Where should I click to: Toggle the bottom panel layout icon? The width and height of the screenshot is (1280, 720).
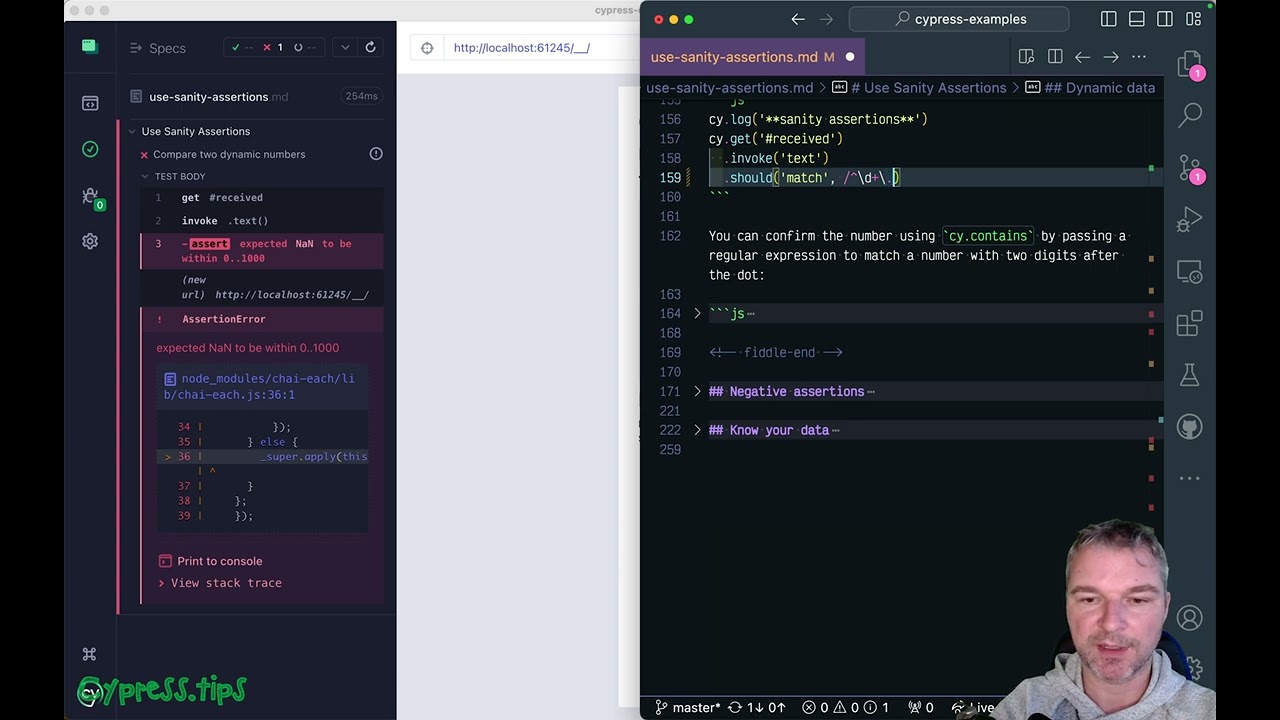point(1137,19)
